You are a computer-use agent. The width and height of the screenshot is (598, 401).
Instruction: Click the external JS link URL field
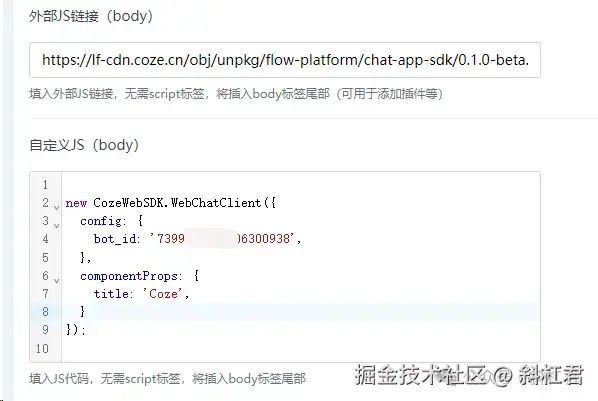pos(285,60)
